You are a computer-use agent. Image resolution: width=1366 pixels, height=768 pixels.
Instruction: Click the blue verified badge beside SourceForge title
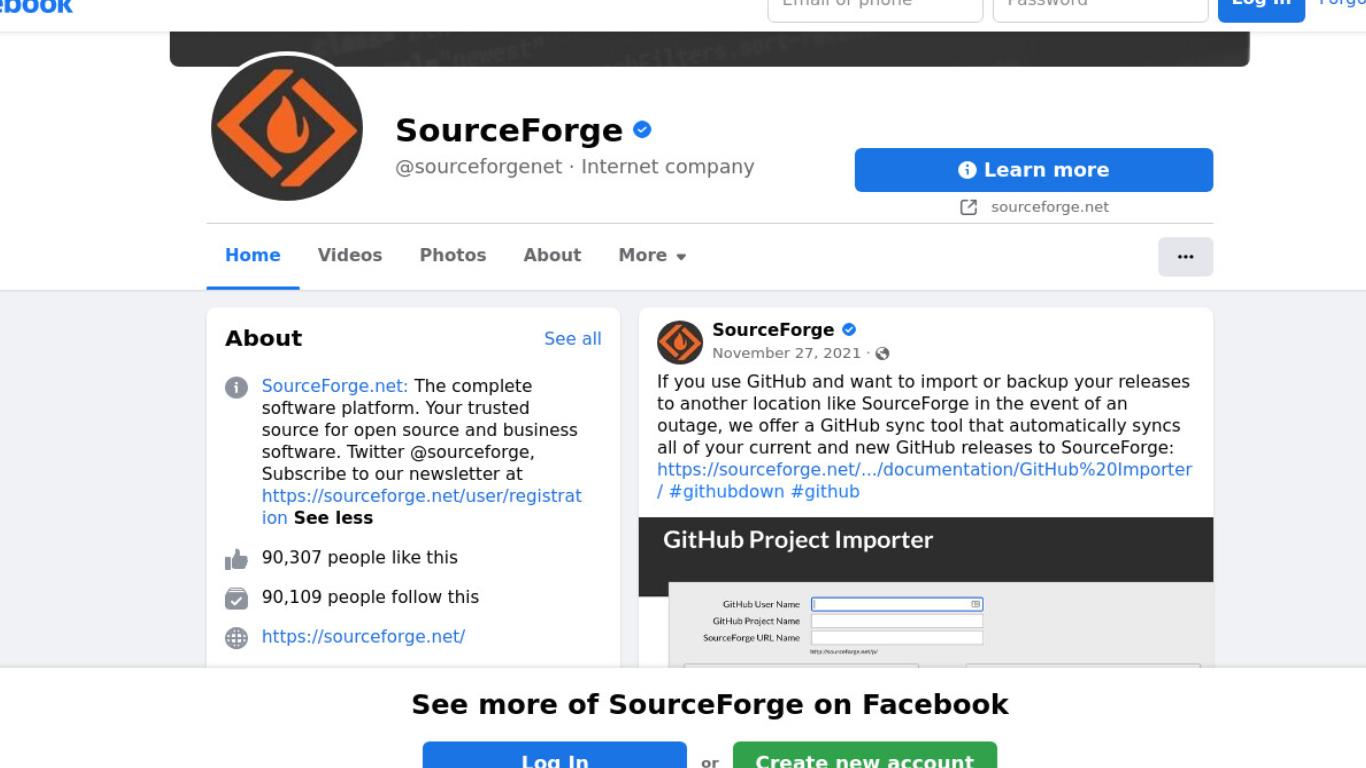[643, 129]
